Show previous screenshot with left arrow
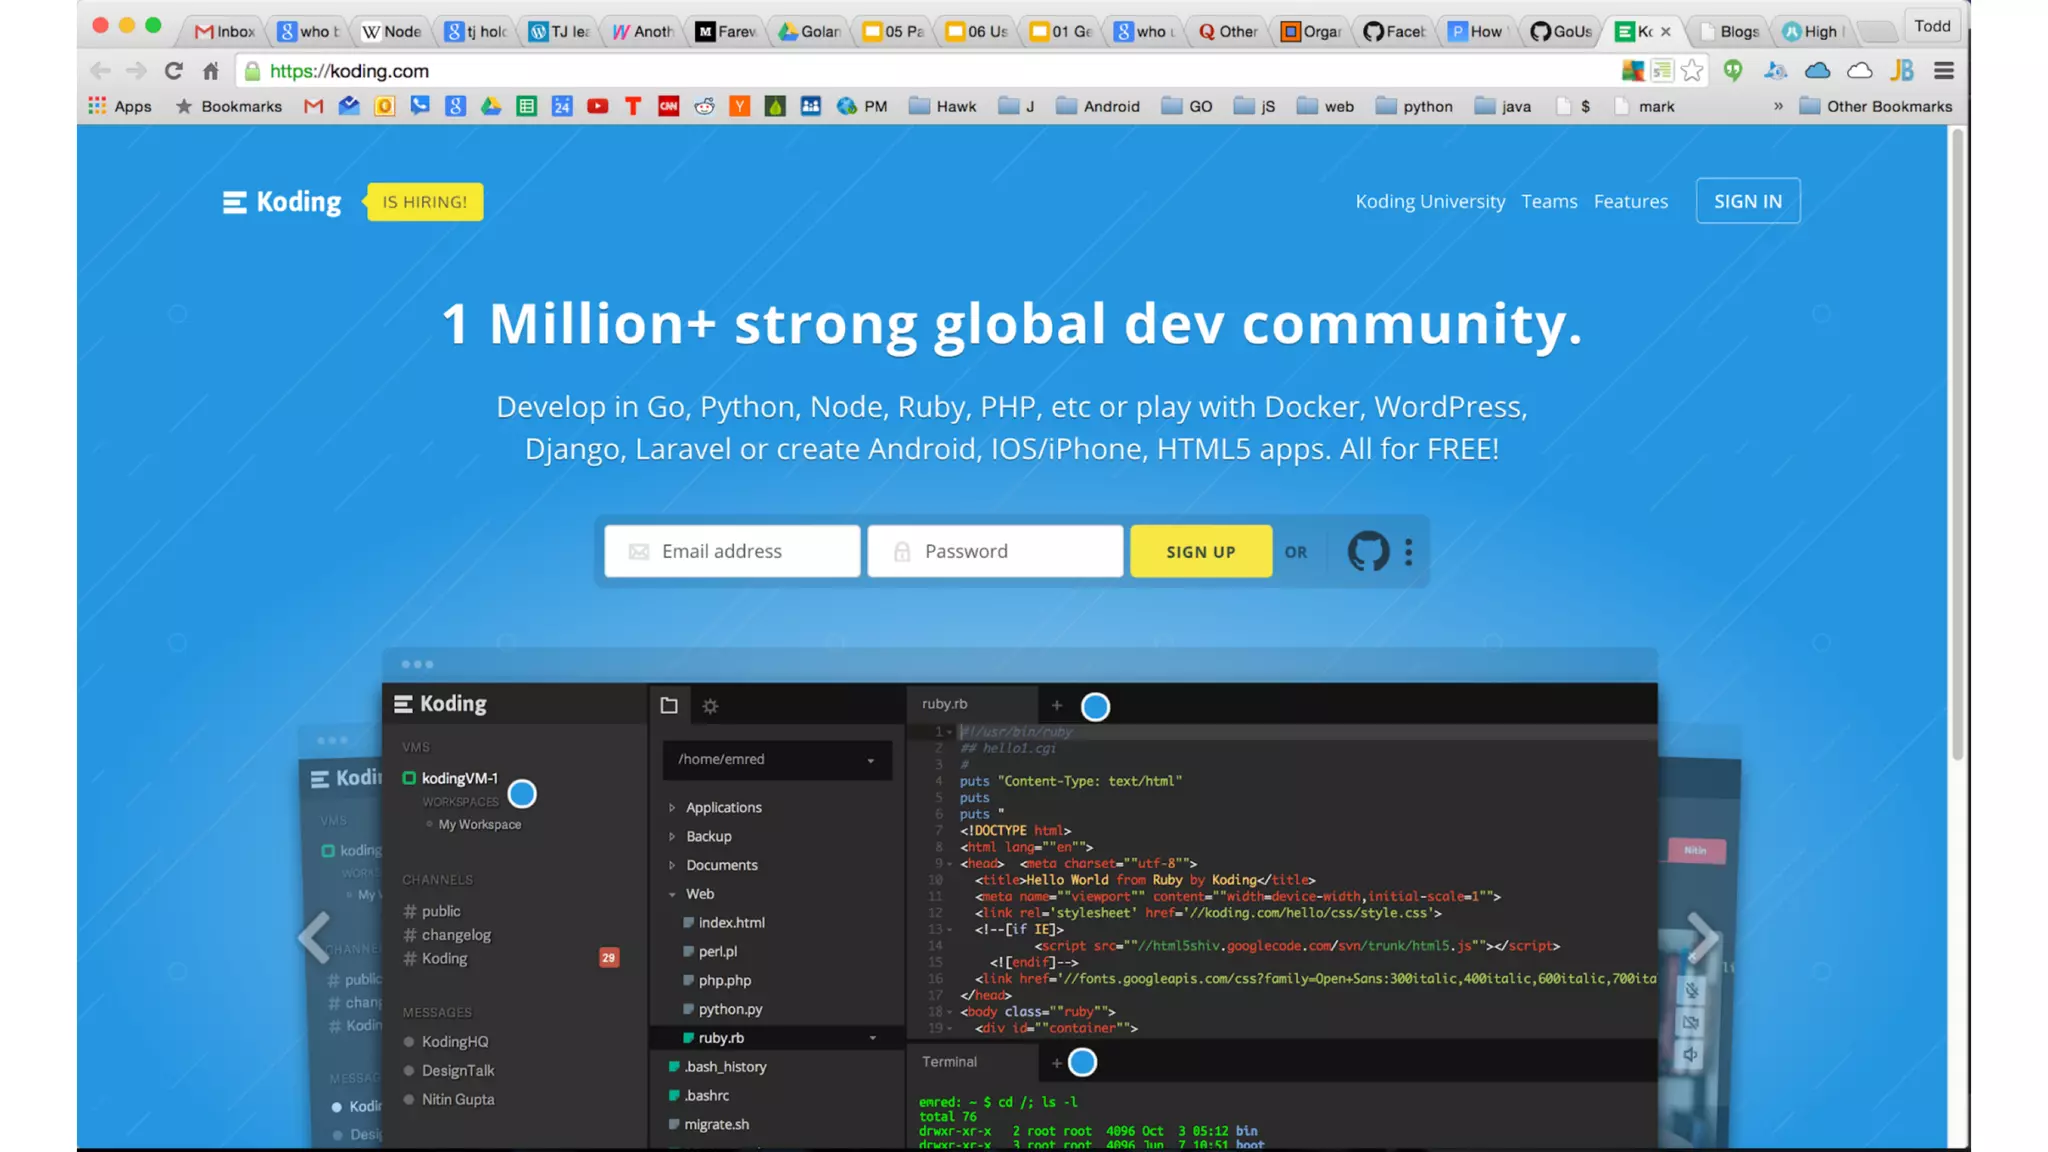This screenshot has width=2048, height=1152. (315, 937)
